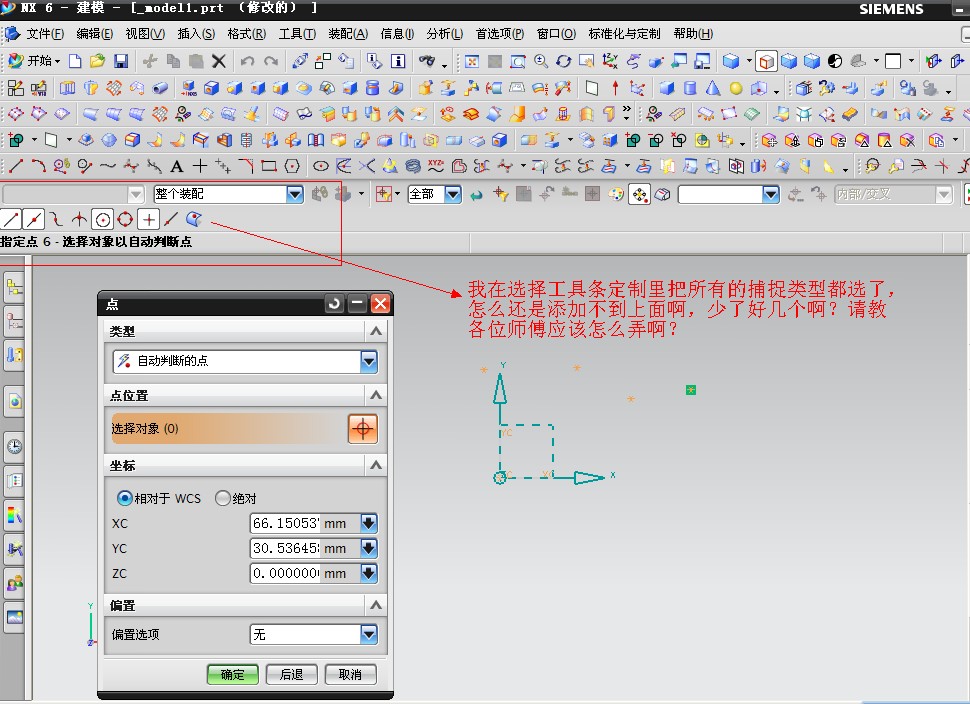Select the black-and-white face analysis display icon
Image resolution: width=970 pixels, height=704 pixels.
click(835, 61)
